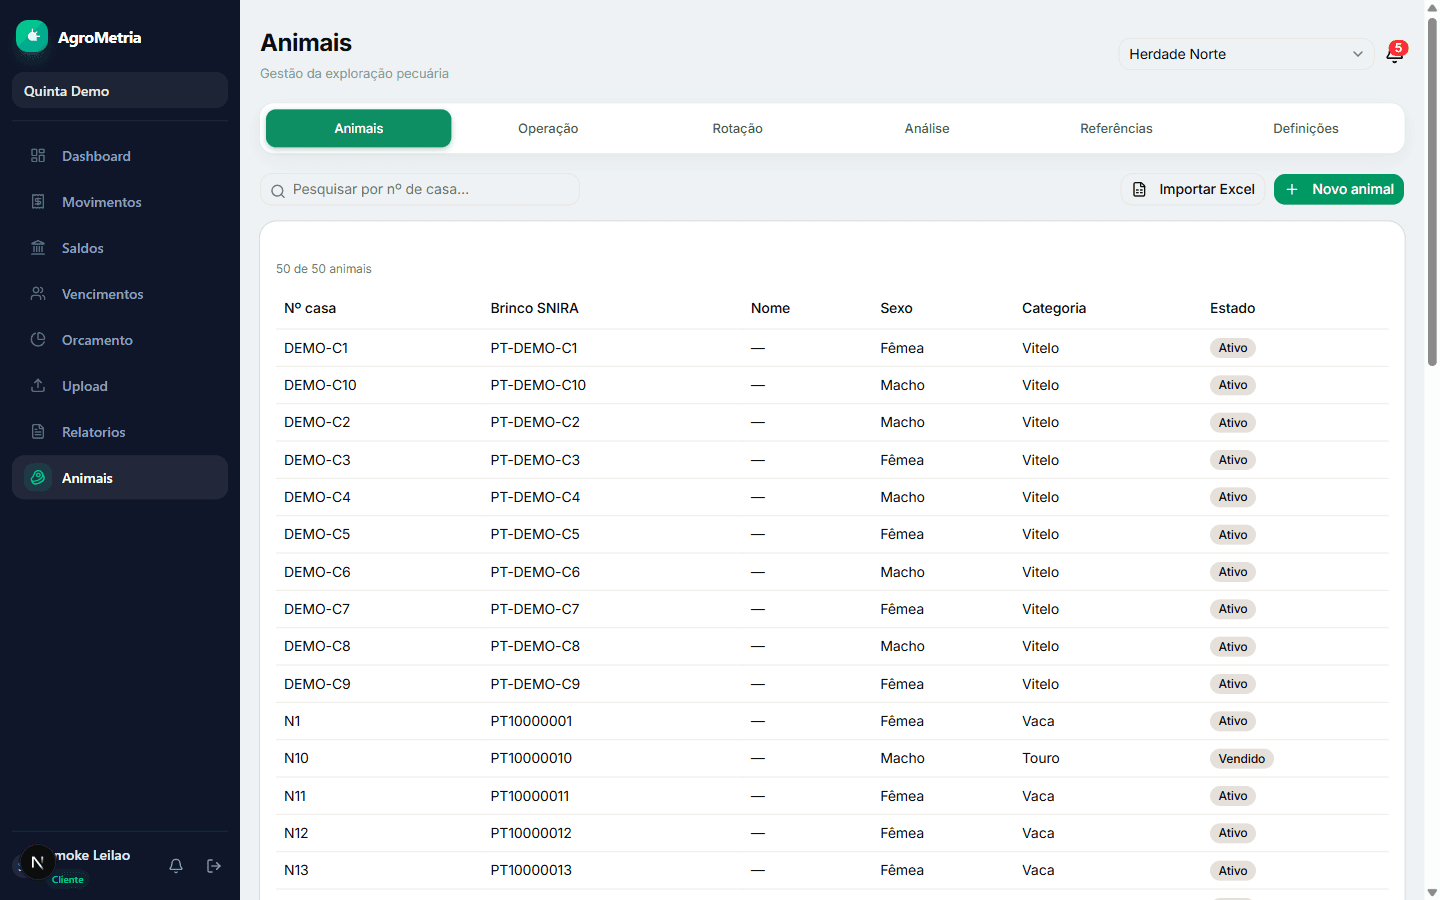
Task: Switch to the Operação tab
Action: tap(548, 128)
